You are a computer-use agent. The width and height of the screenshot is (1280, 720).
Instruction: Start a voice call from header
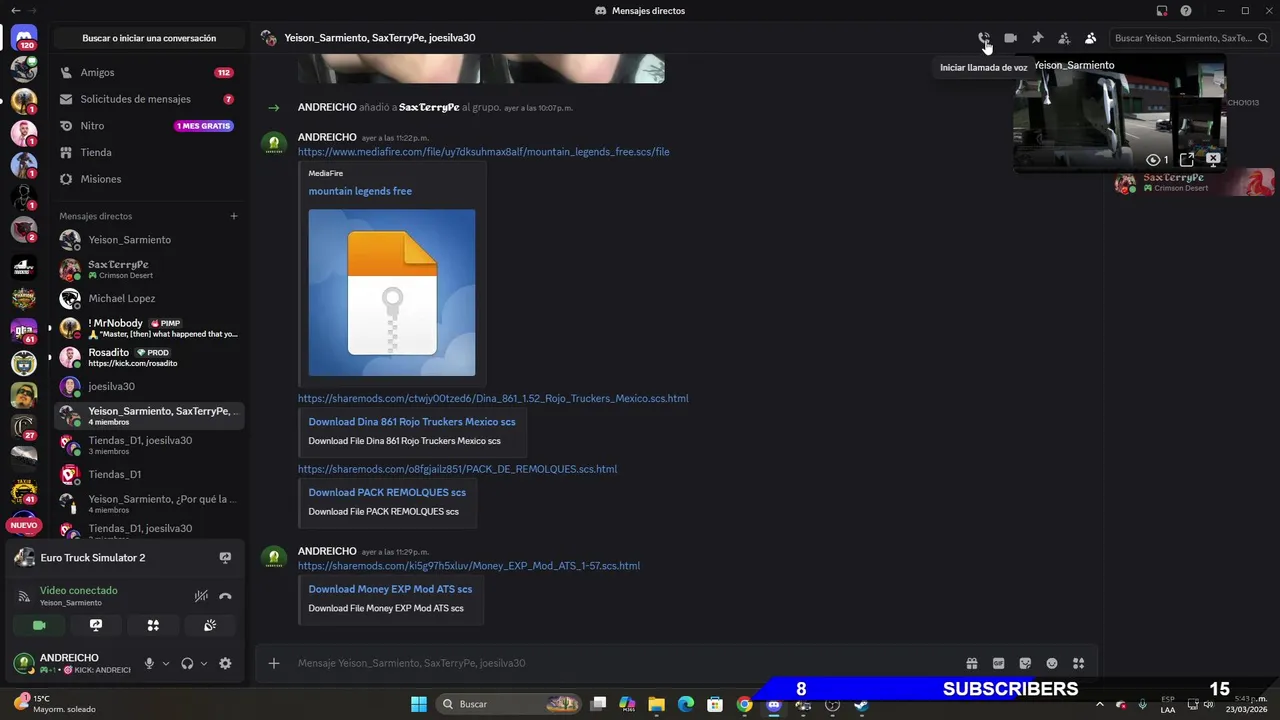pyautogui.click(x=984, y=38)
